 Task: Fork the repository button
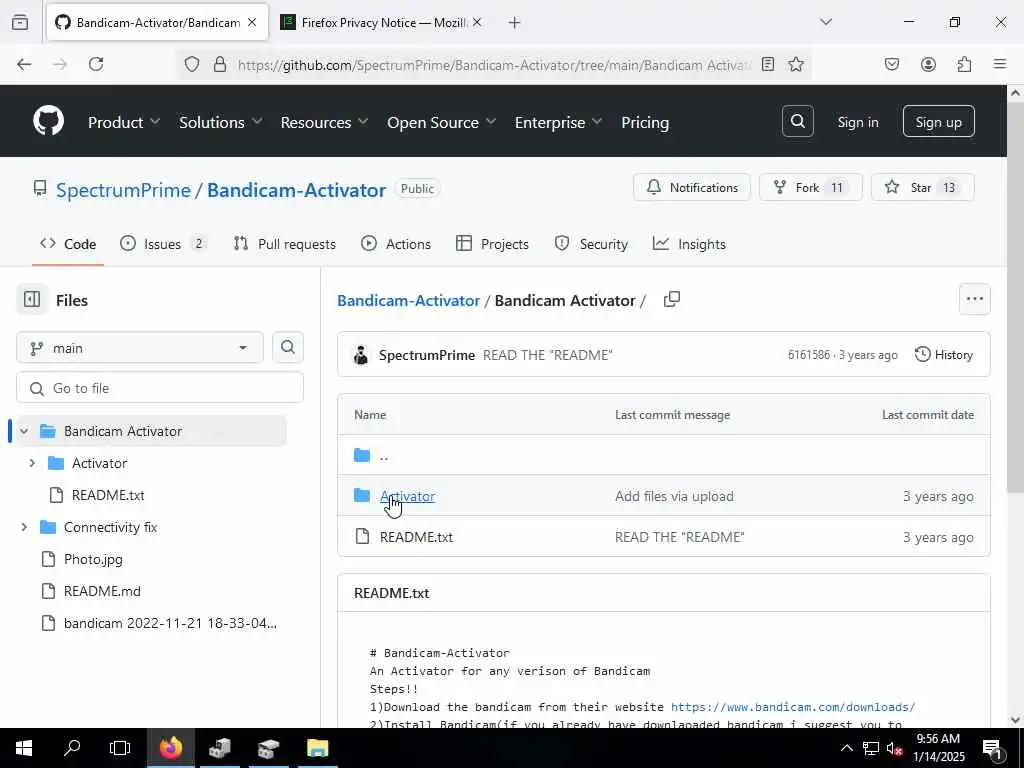(810, 187)
